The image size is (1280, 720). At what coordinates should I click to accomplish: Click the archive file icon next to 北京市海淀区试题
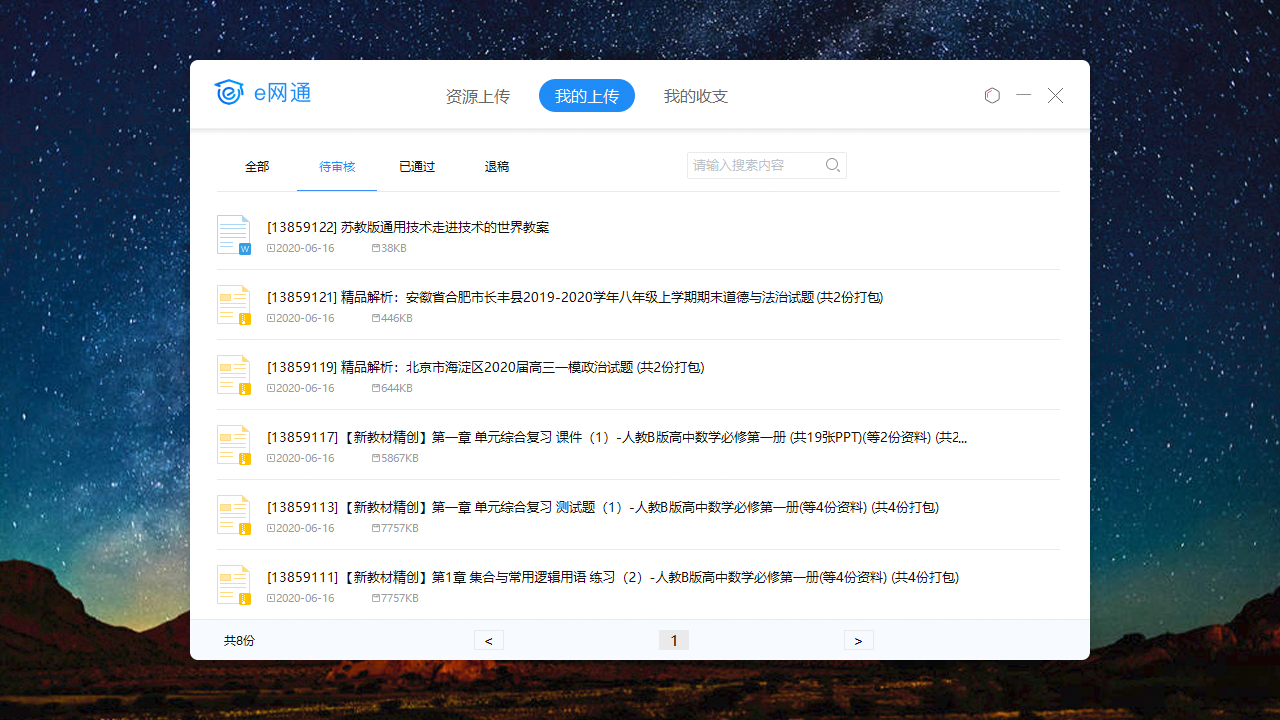tap(233, 374)
